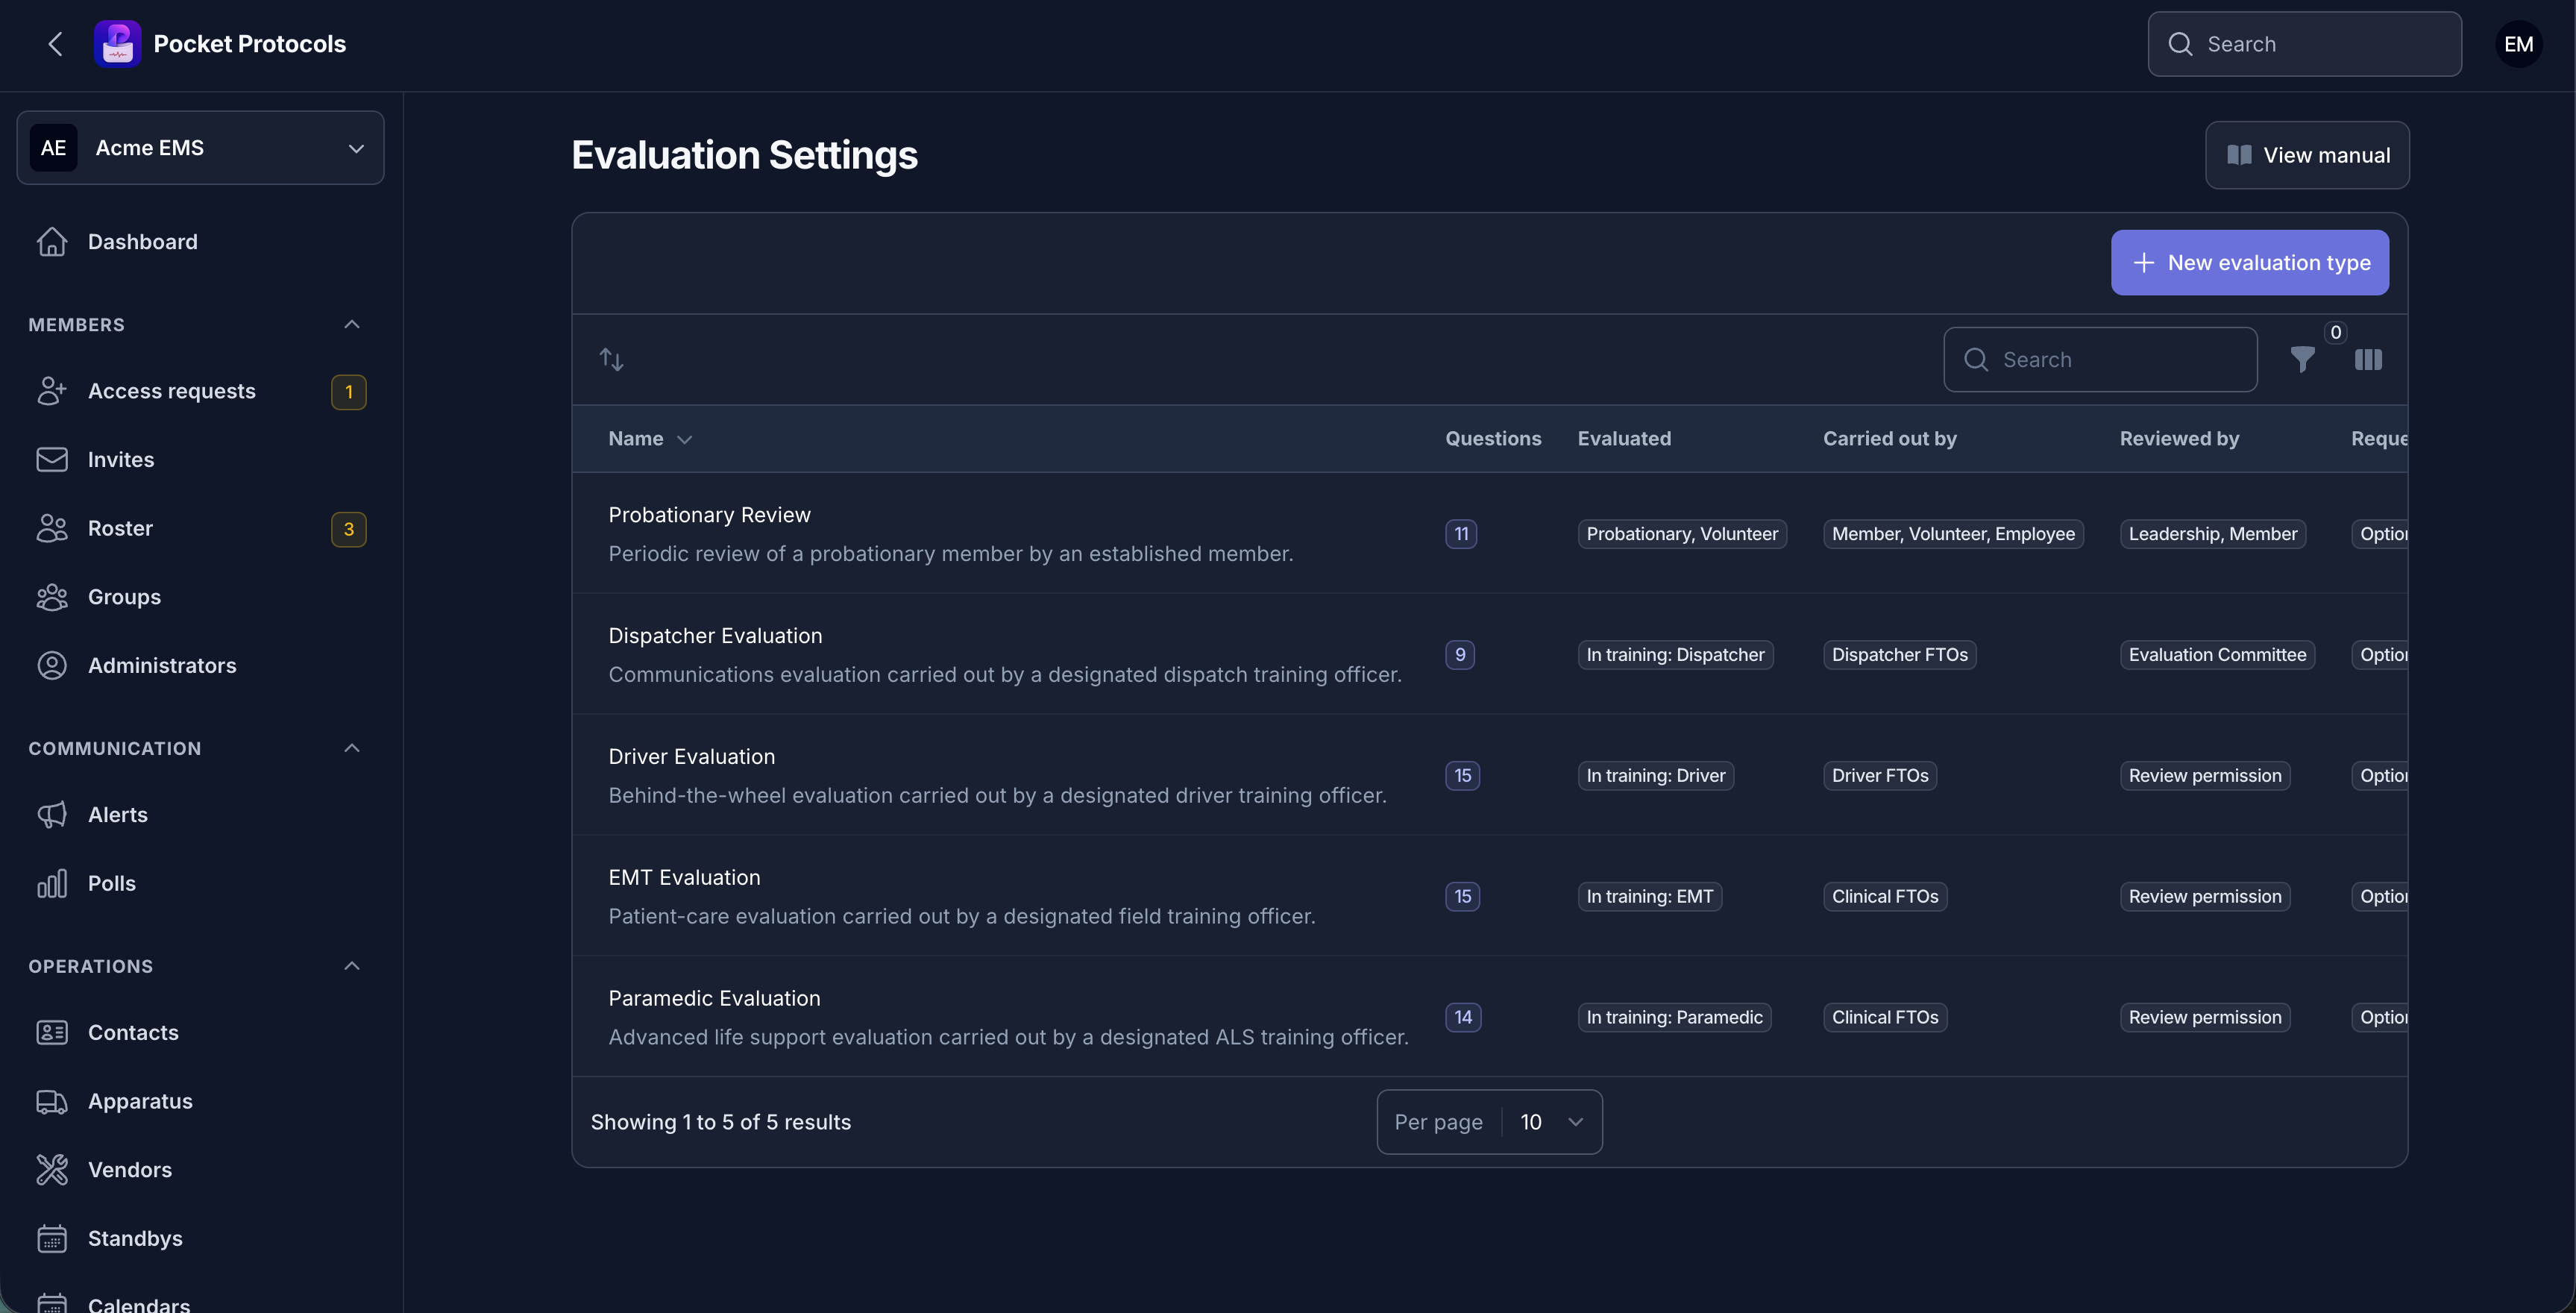Click the Pocket Protocols logo icon
This screenshot has width=2576, height=1313.
click(x=117, y=44)
